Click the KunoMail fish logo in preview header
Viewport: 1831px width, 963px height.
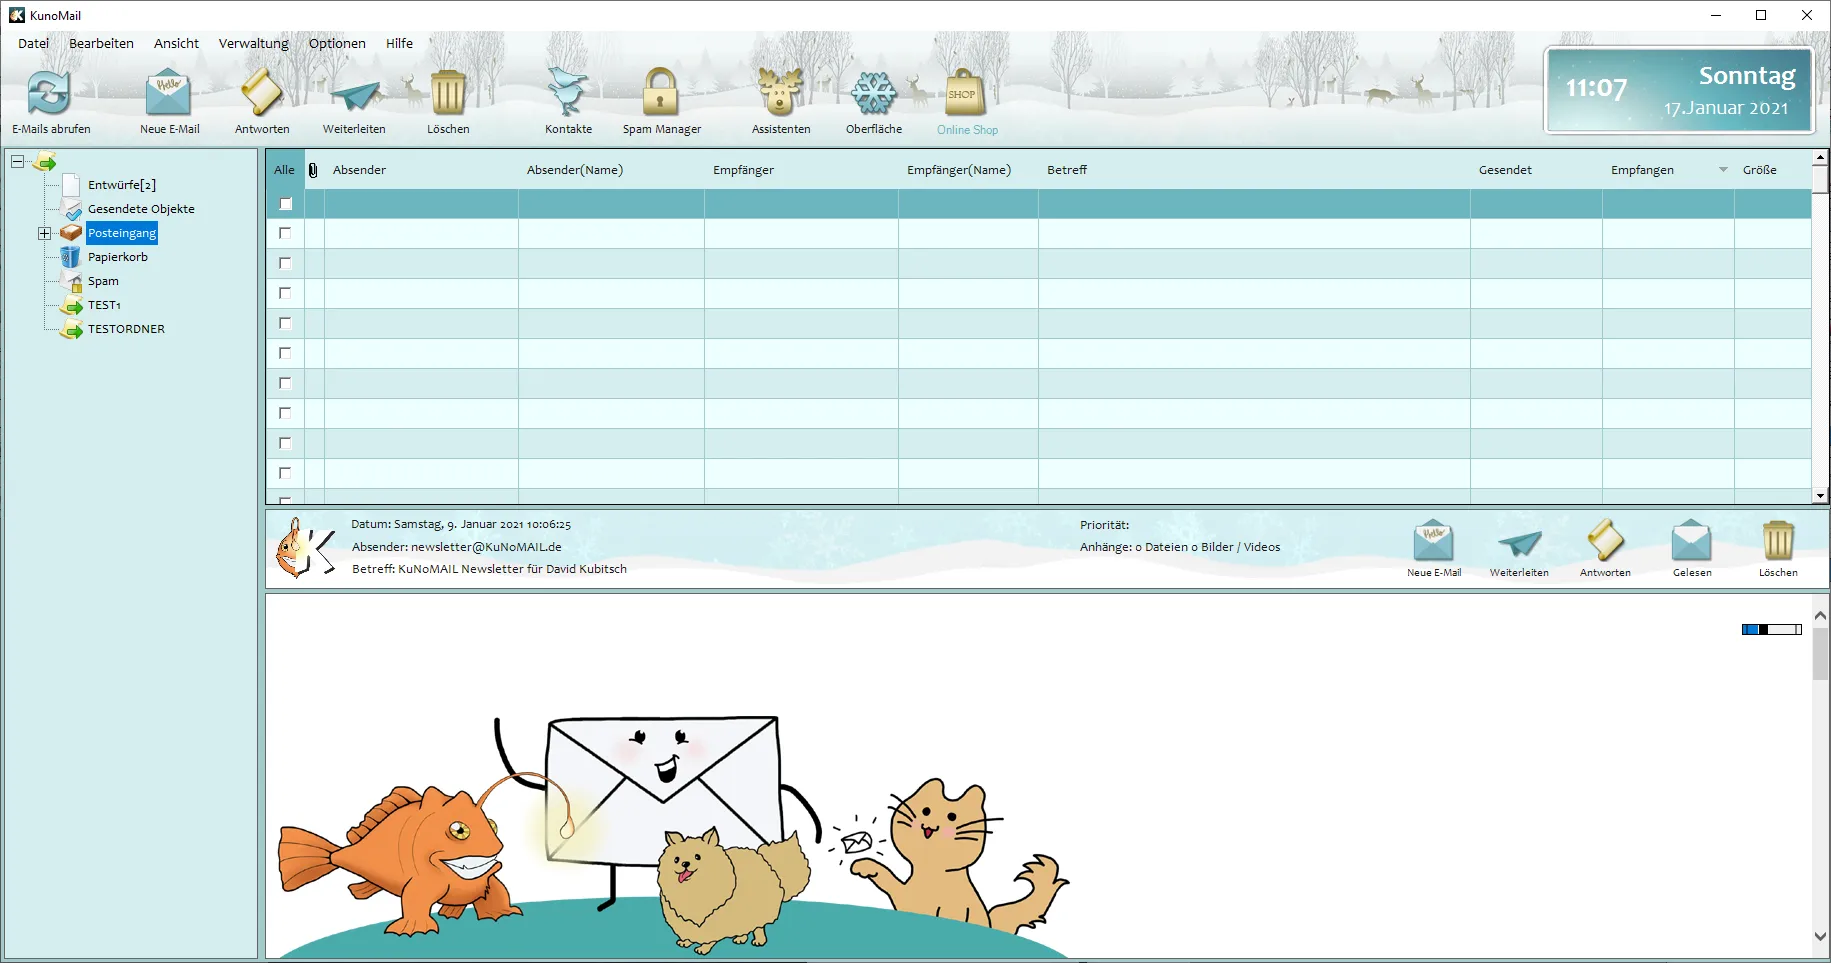click(305, 548)
